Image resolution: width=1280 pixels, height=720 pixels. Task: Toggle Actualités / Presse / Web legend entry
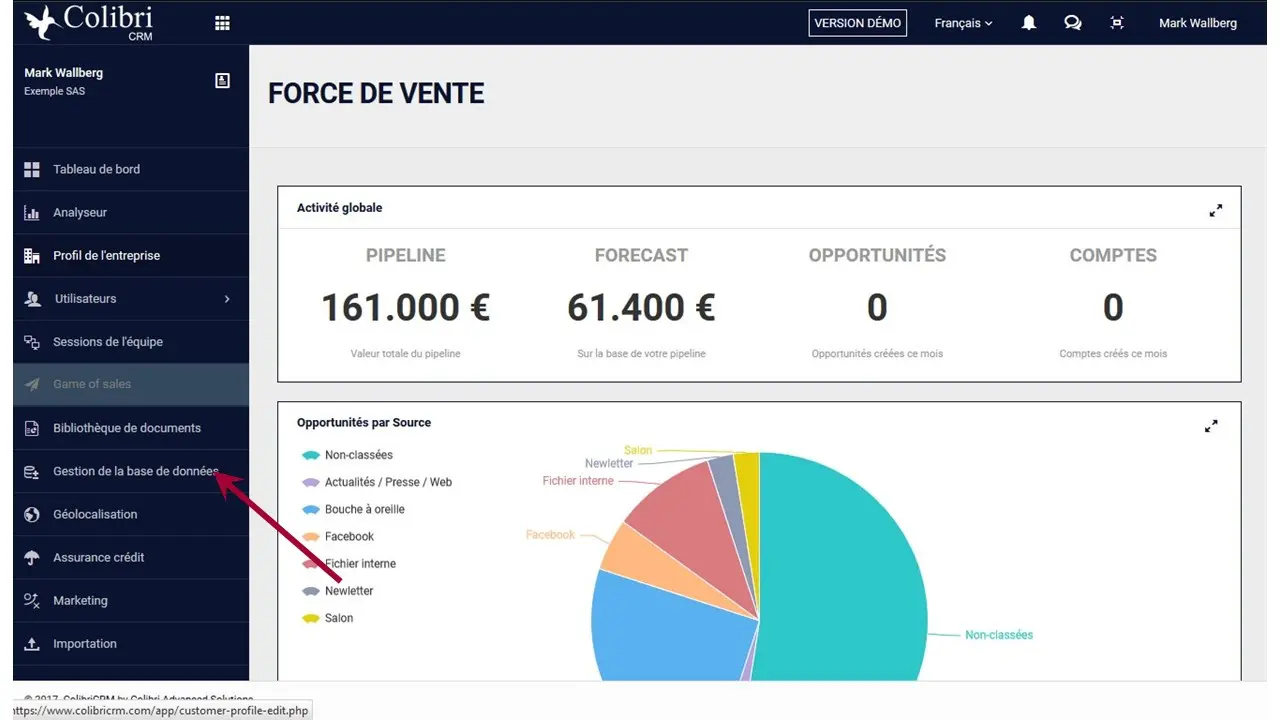point(377,482)
